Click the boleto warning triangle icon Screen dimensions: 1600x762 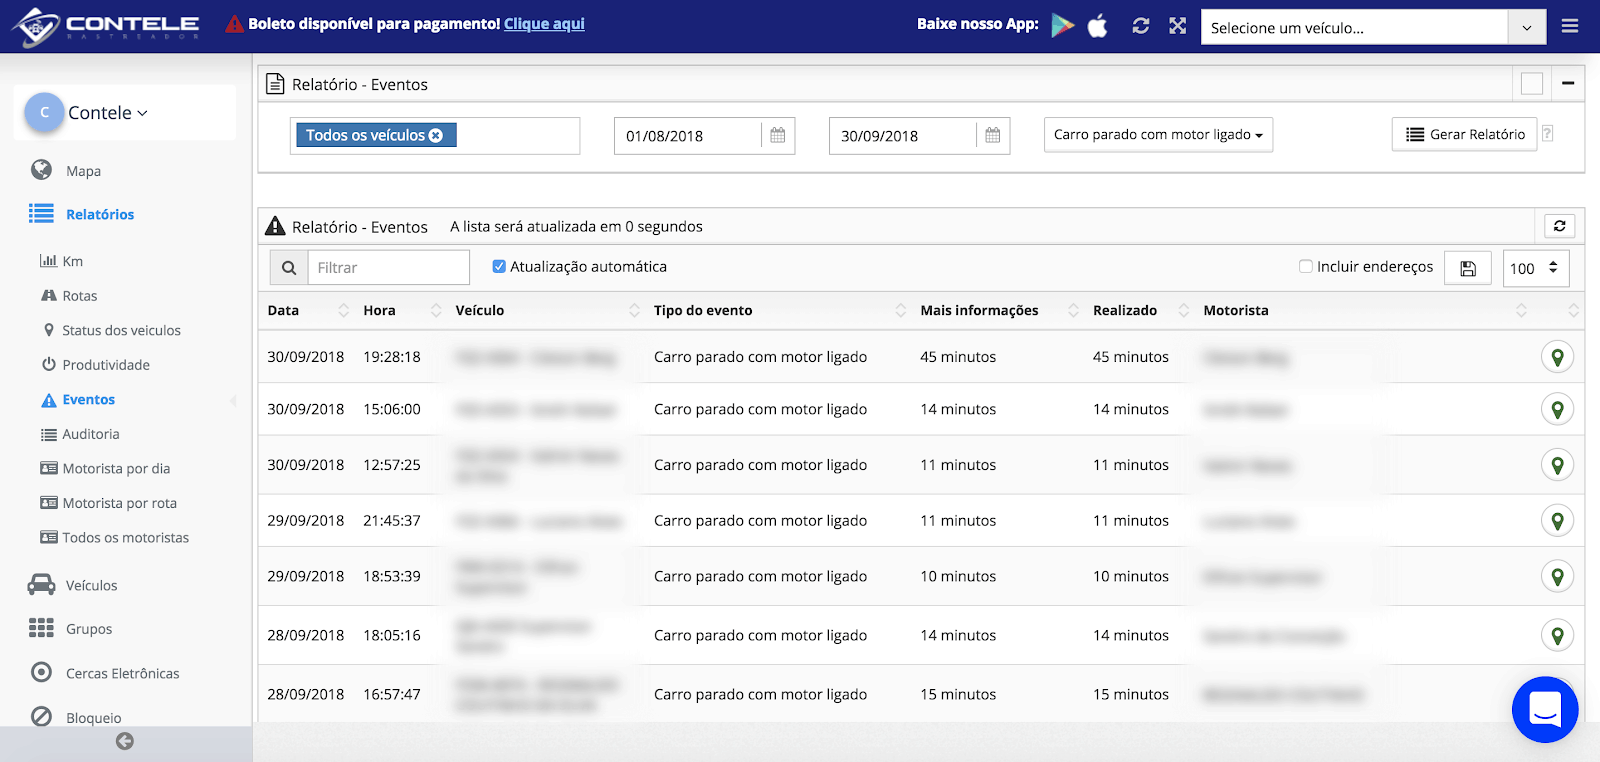[x=235, y=24]
